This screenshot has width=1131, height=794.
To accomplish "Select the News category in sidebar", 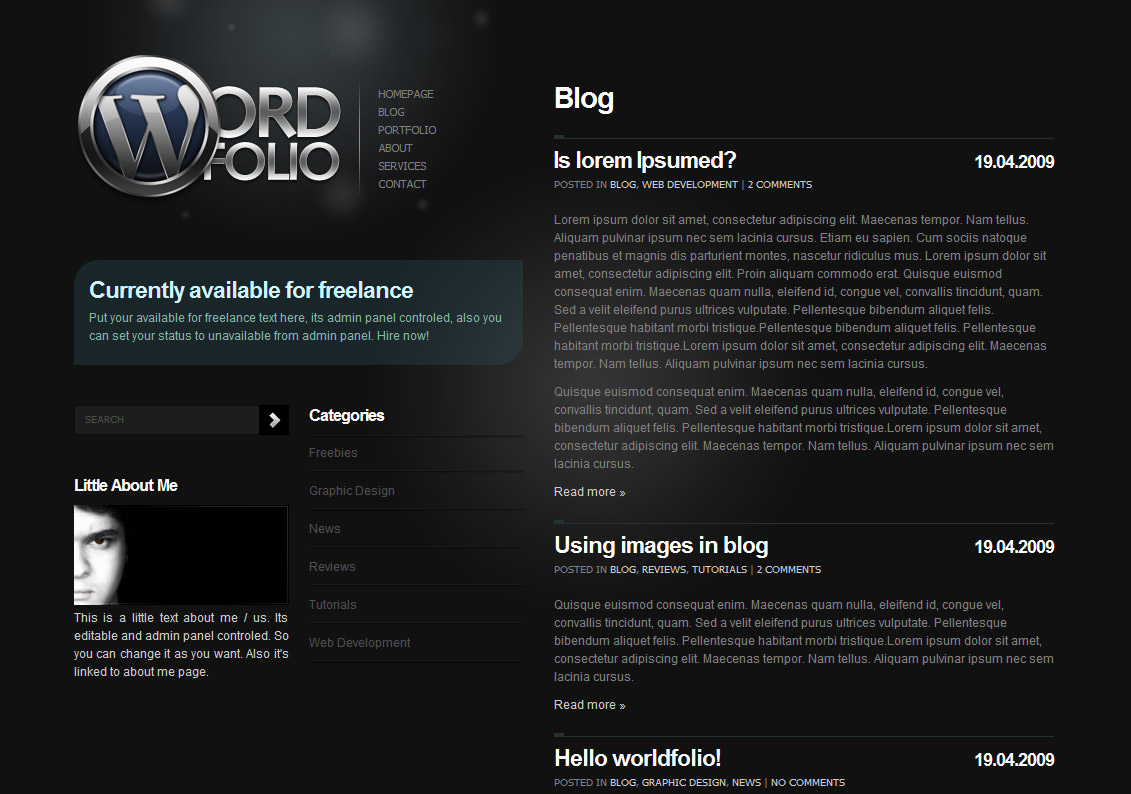I will [x=324, y=529].
